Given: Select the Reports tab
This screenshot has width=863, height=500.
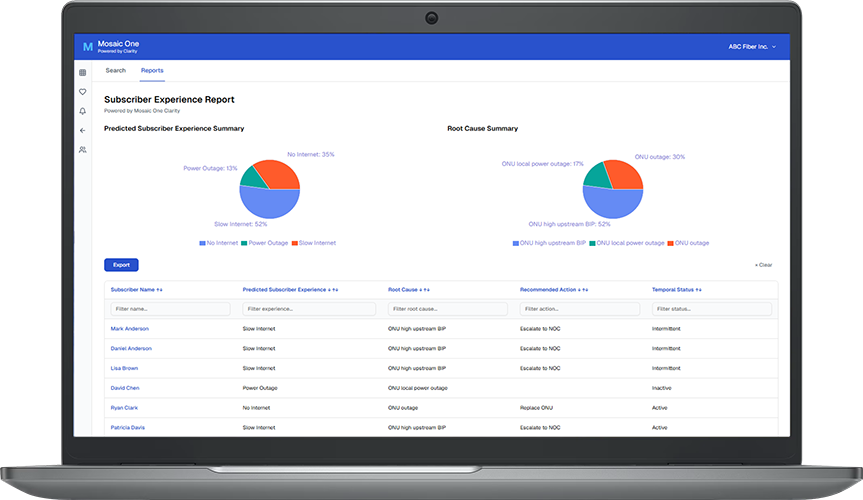Looking at the screenshot, I should 152,71.
